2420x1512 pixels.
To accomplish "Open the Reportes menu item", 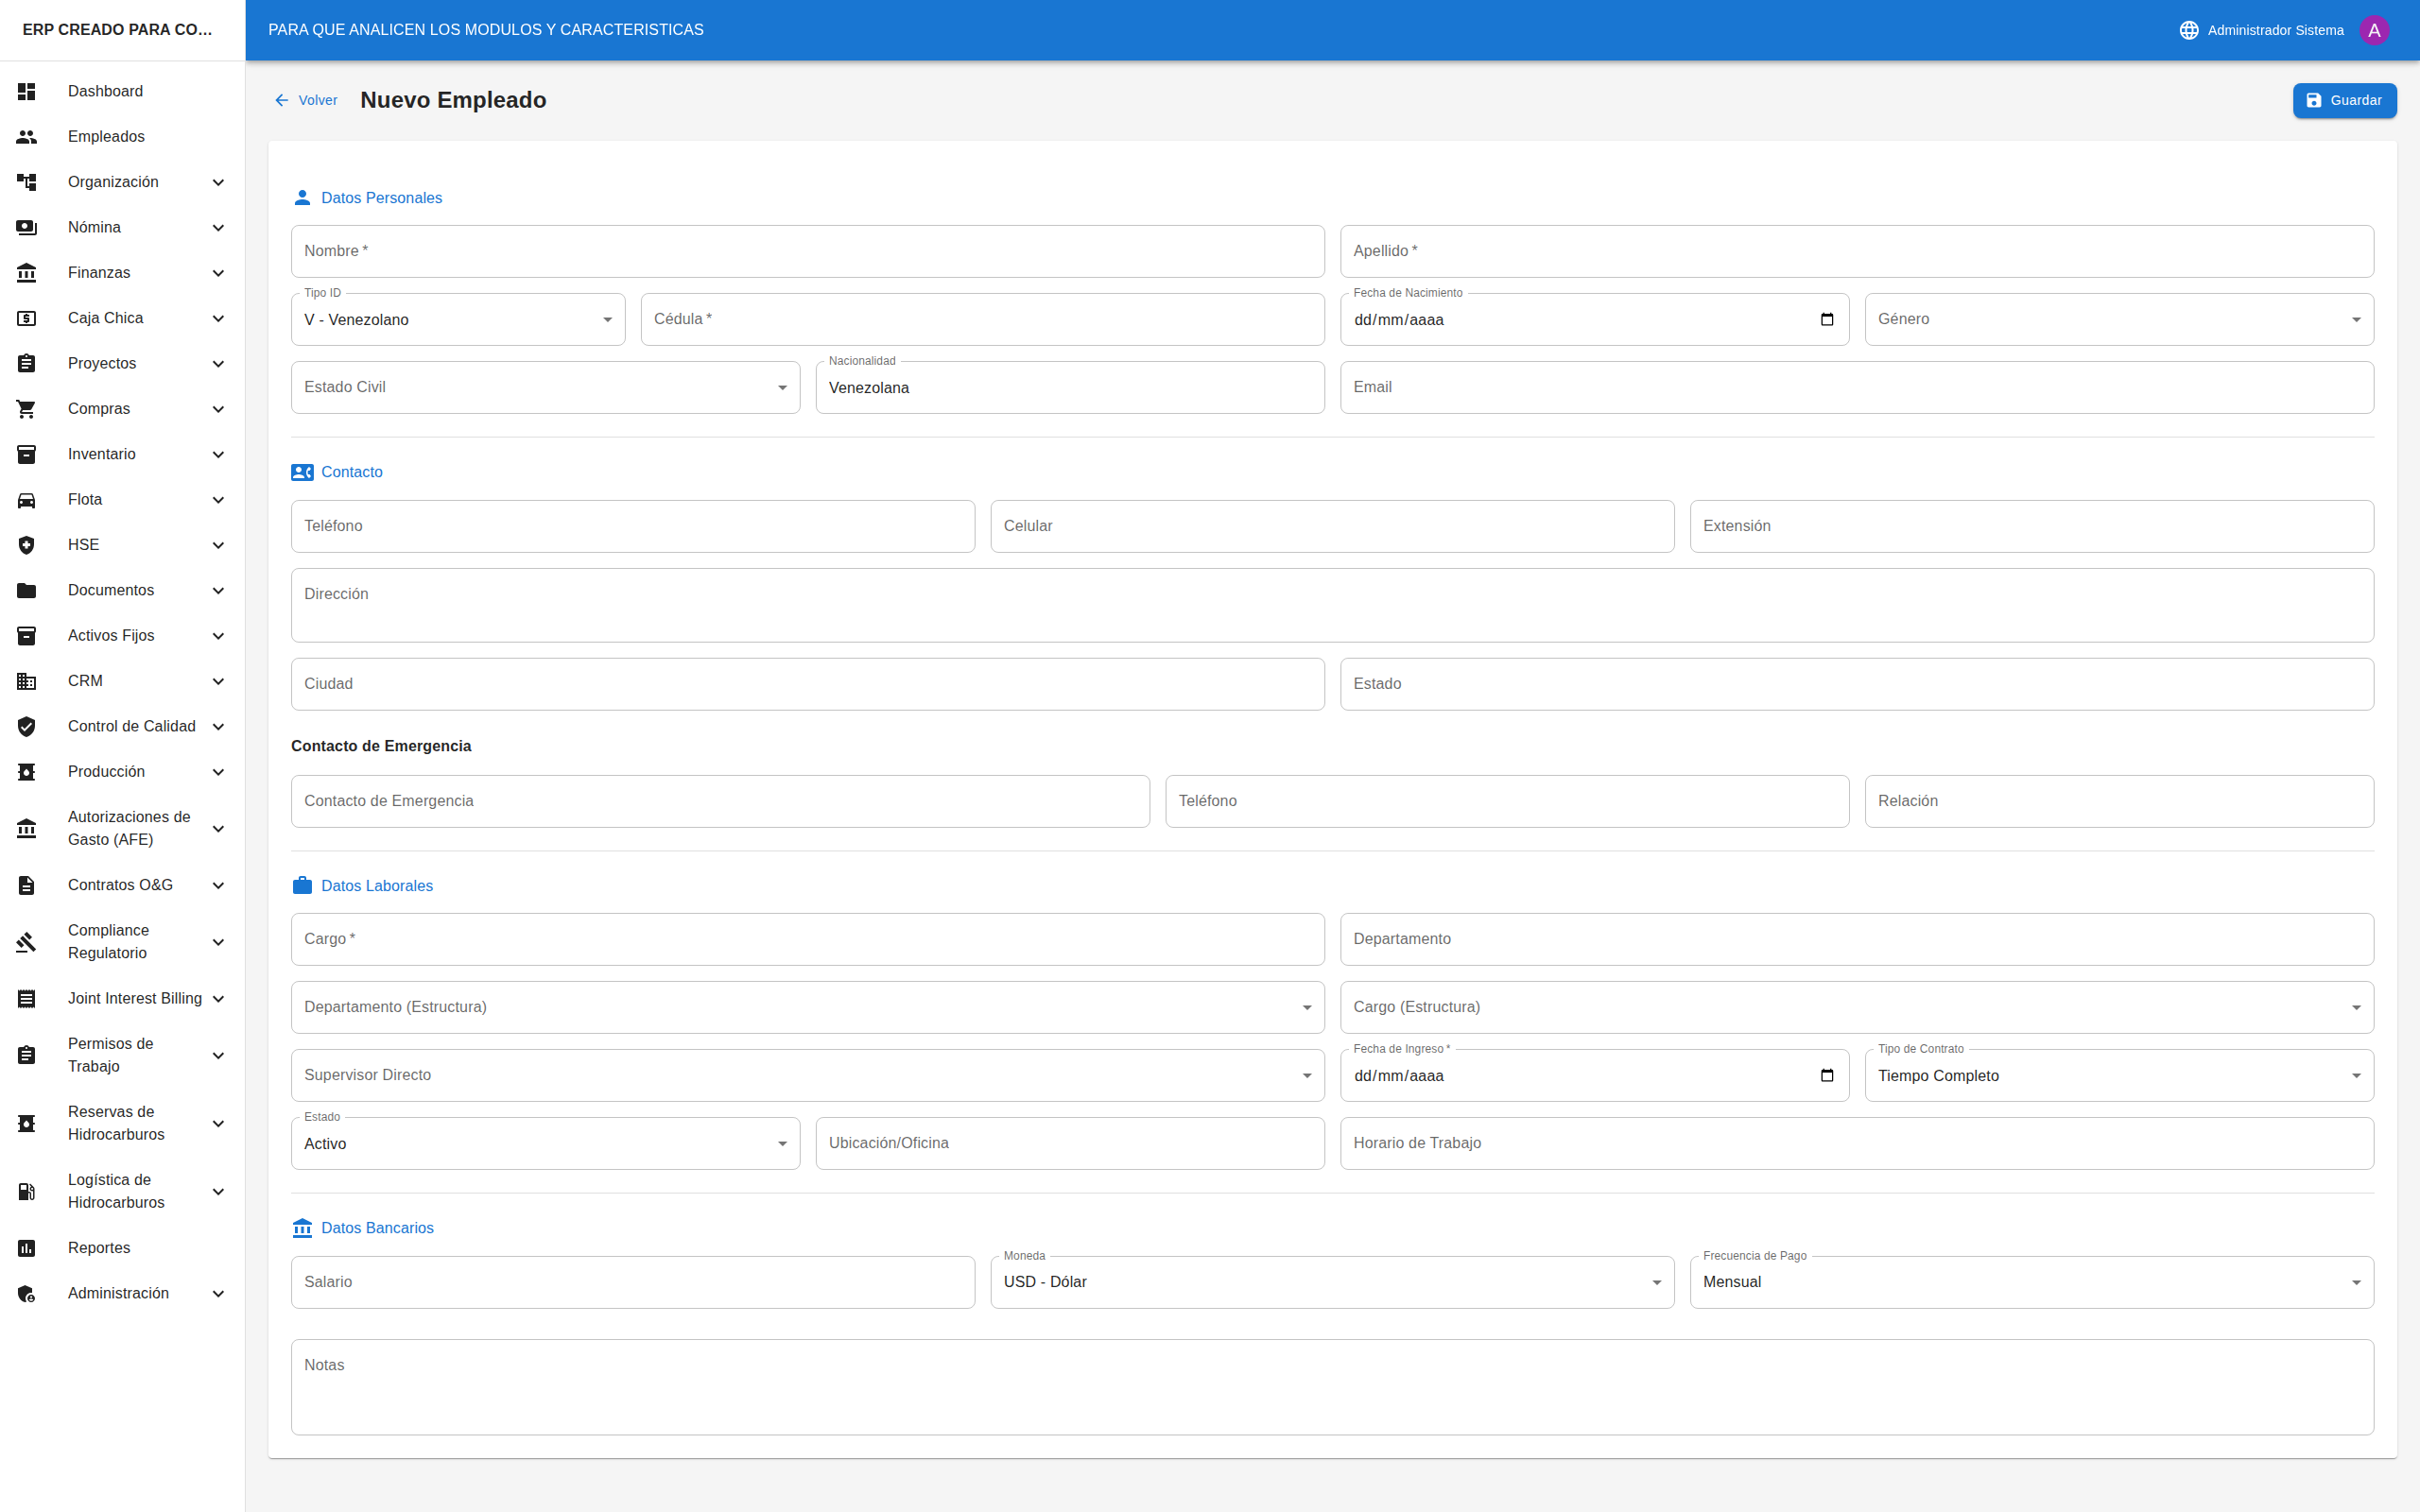I will click(99, 1248).
